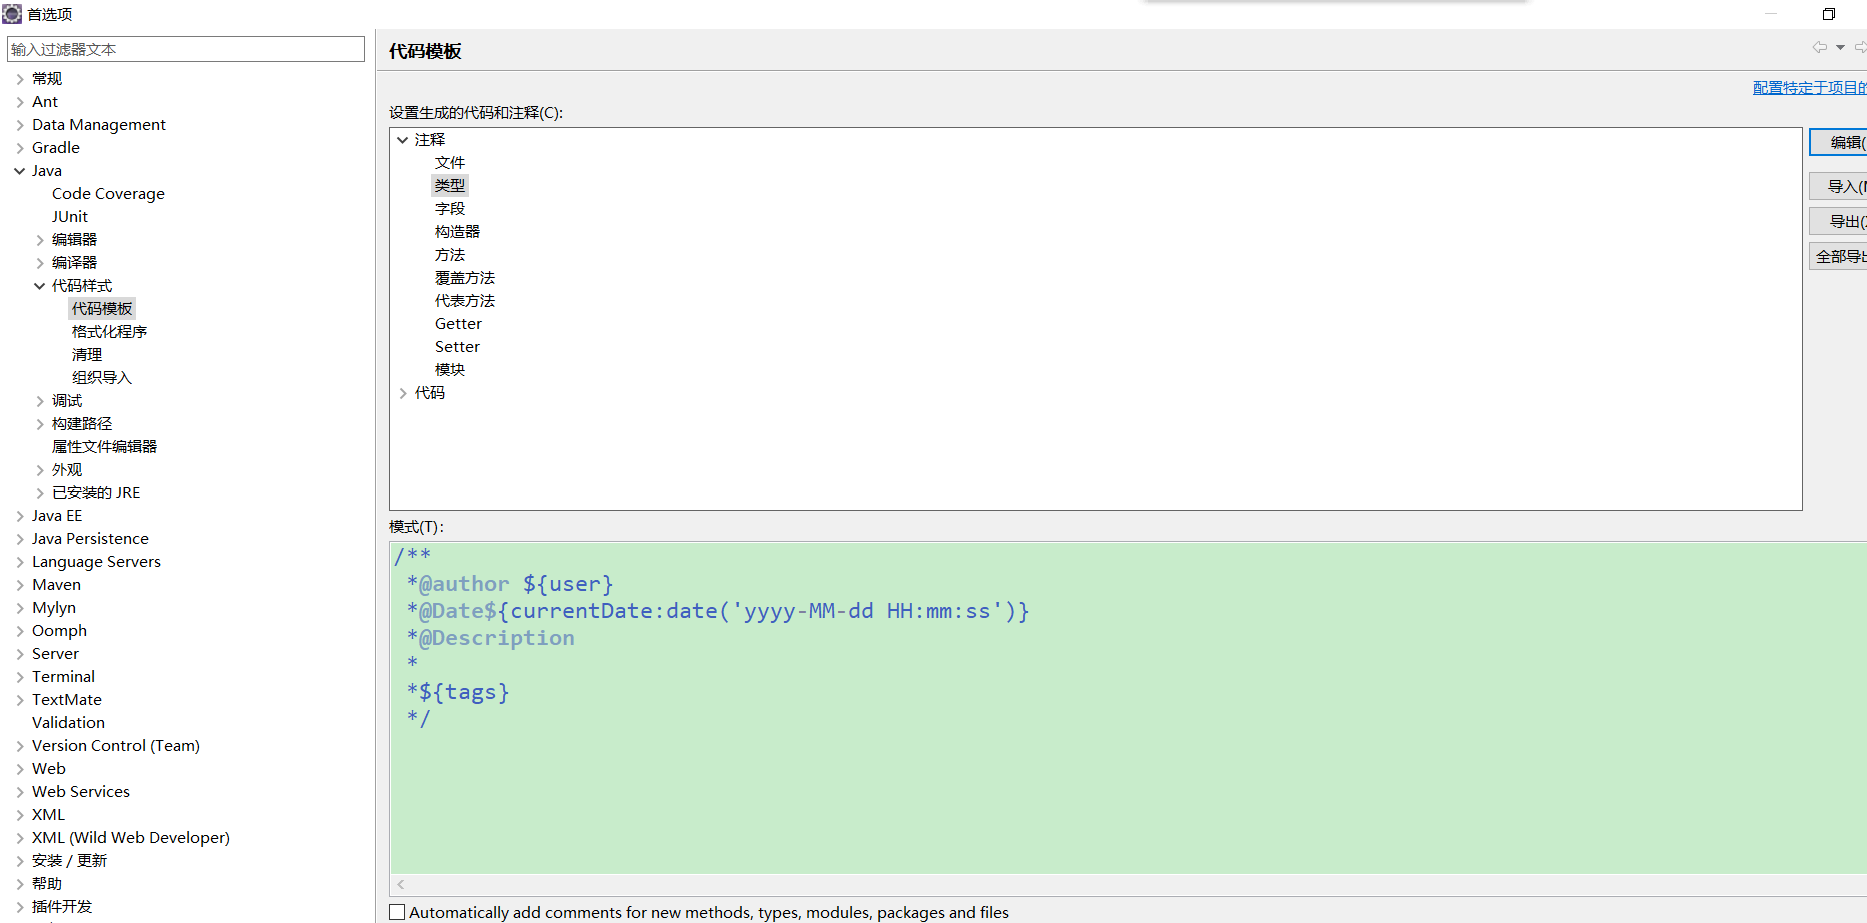Screen dimensions: 1867x923
Task: Expand the Ant preferences node
Action: 20,102
